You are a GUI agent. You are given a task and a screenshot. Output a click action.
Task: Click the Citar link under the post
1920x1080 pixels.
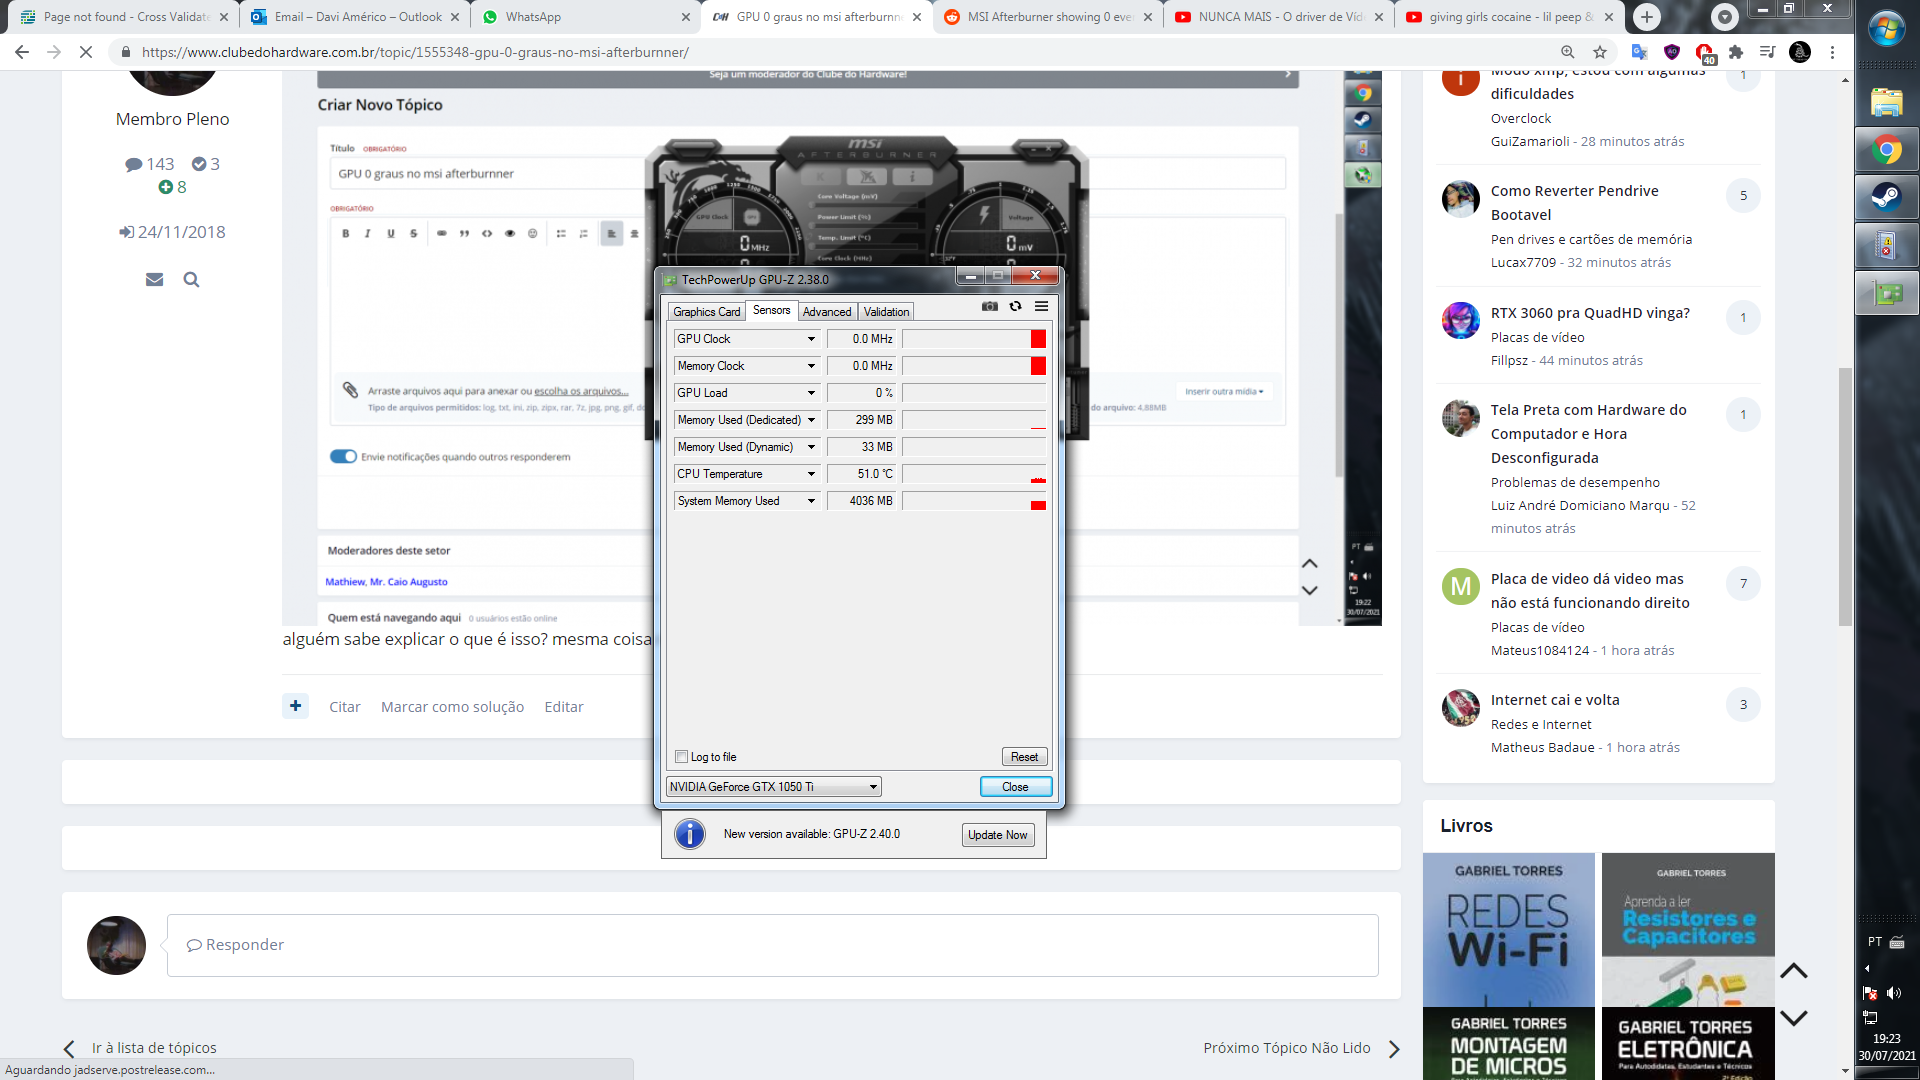pos(345,707)
